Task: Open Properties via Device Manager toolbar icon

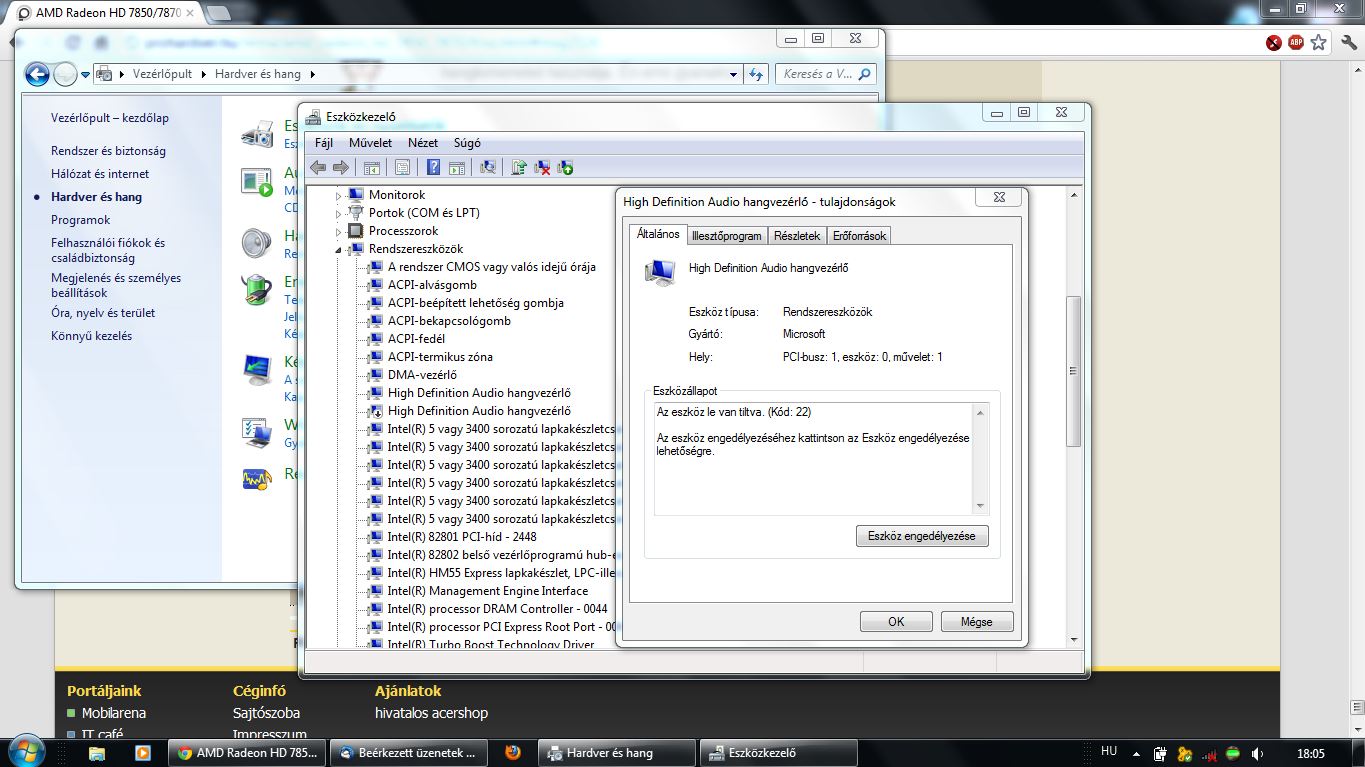Action: (x=402, y=168)
